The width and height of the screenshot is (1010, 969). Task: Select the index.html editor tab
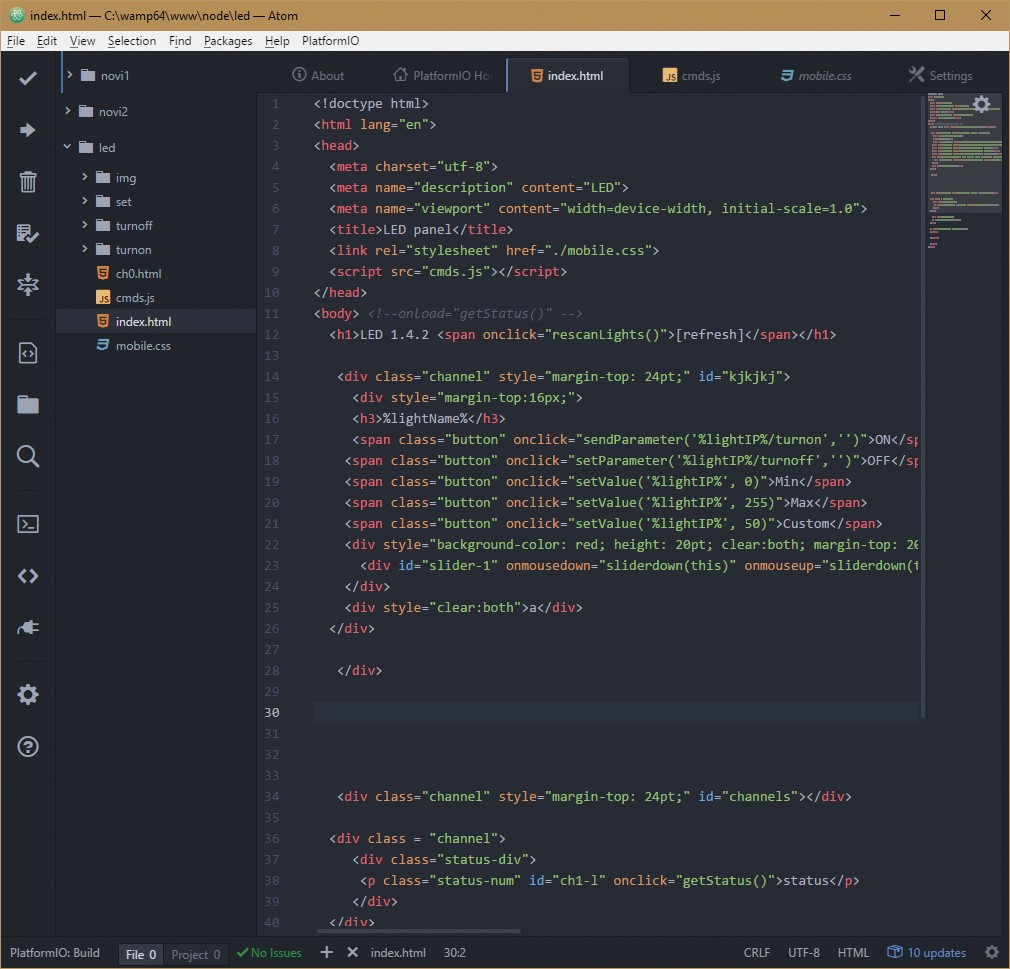567,75
